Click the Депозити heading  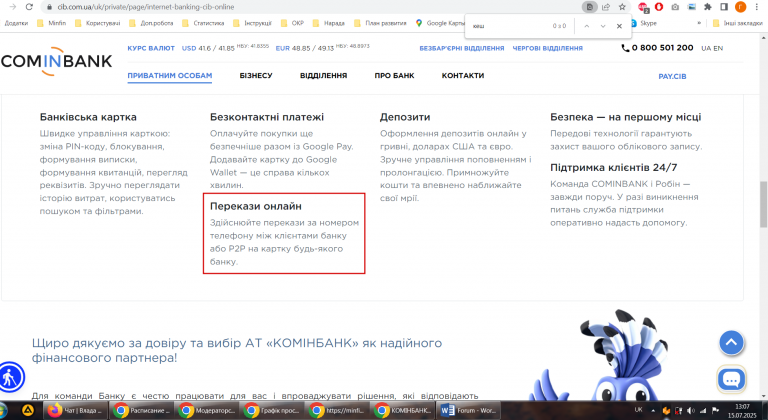point(405,117)
